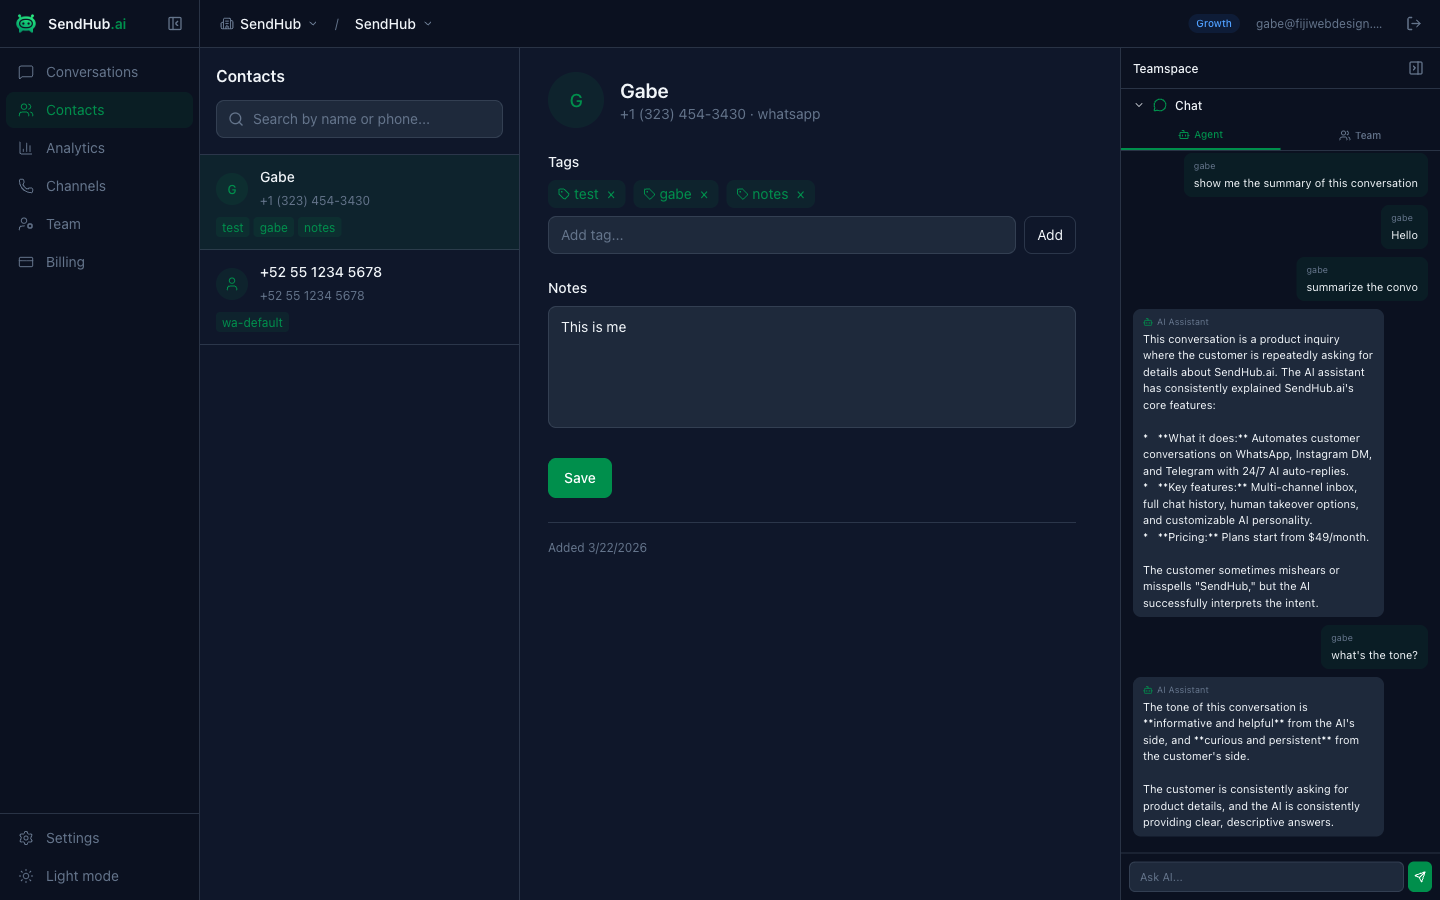1440x900 pixels.
Task: Open Contacts in the sidebar
Action: tap(99, 110)
